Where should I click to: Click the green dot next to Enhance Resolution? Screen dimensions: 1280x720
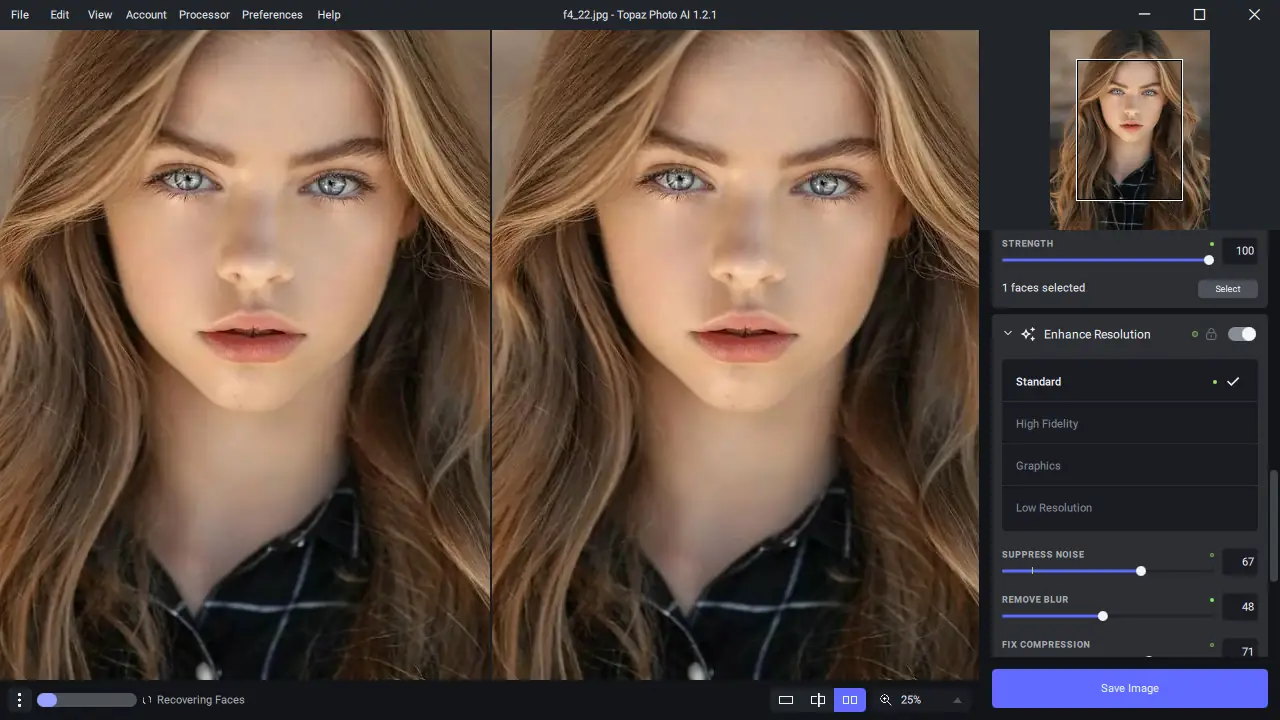pos(1195,334)
